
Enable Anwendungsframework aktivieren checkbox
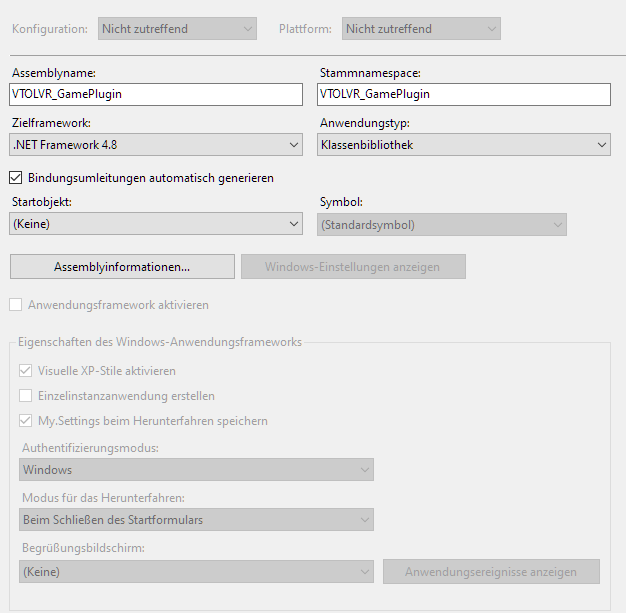16,305
